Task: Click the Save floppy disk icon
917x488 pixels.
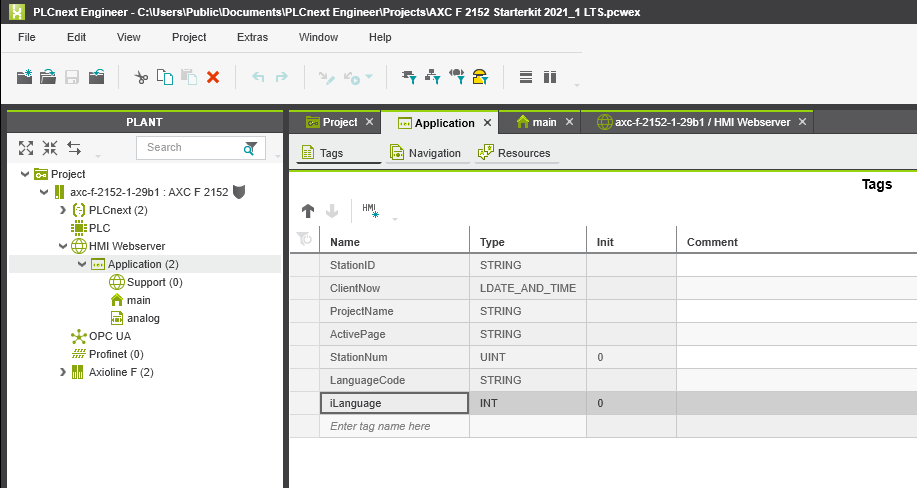Action: coord(72,77)
